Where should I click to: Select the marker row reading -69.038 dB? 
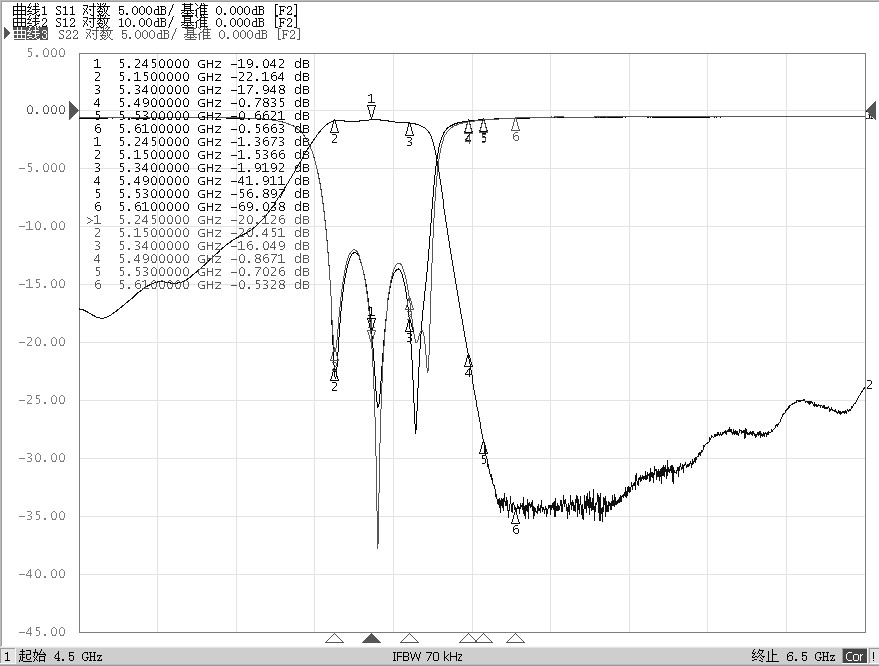click(200, 207)
